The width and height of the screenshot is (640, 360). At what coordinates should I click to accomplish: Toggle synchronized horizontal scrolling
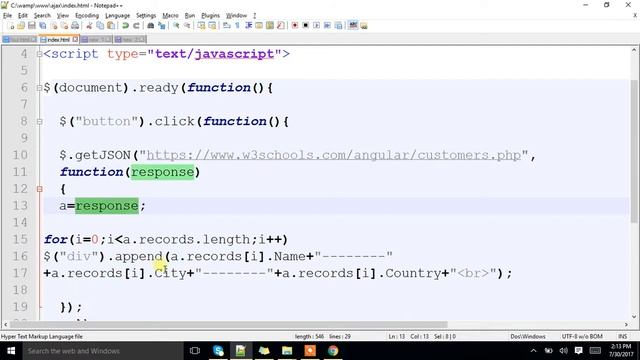click(212, 26)
